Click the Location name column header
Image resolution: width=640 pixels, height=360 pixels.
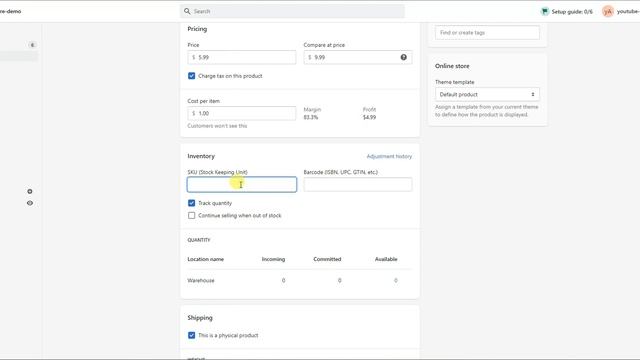[205, 259]
